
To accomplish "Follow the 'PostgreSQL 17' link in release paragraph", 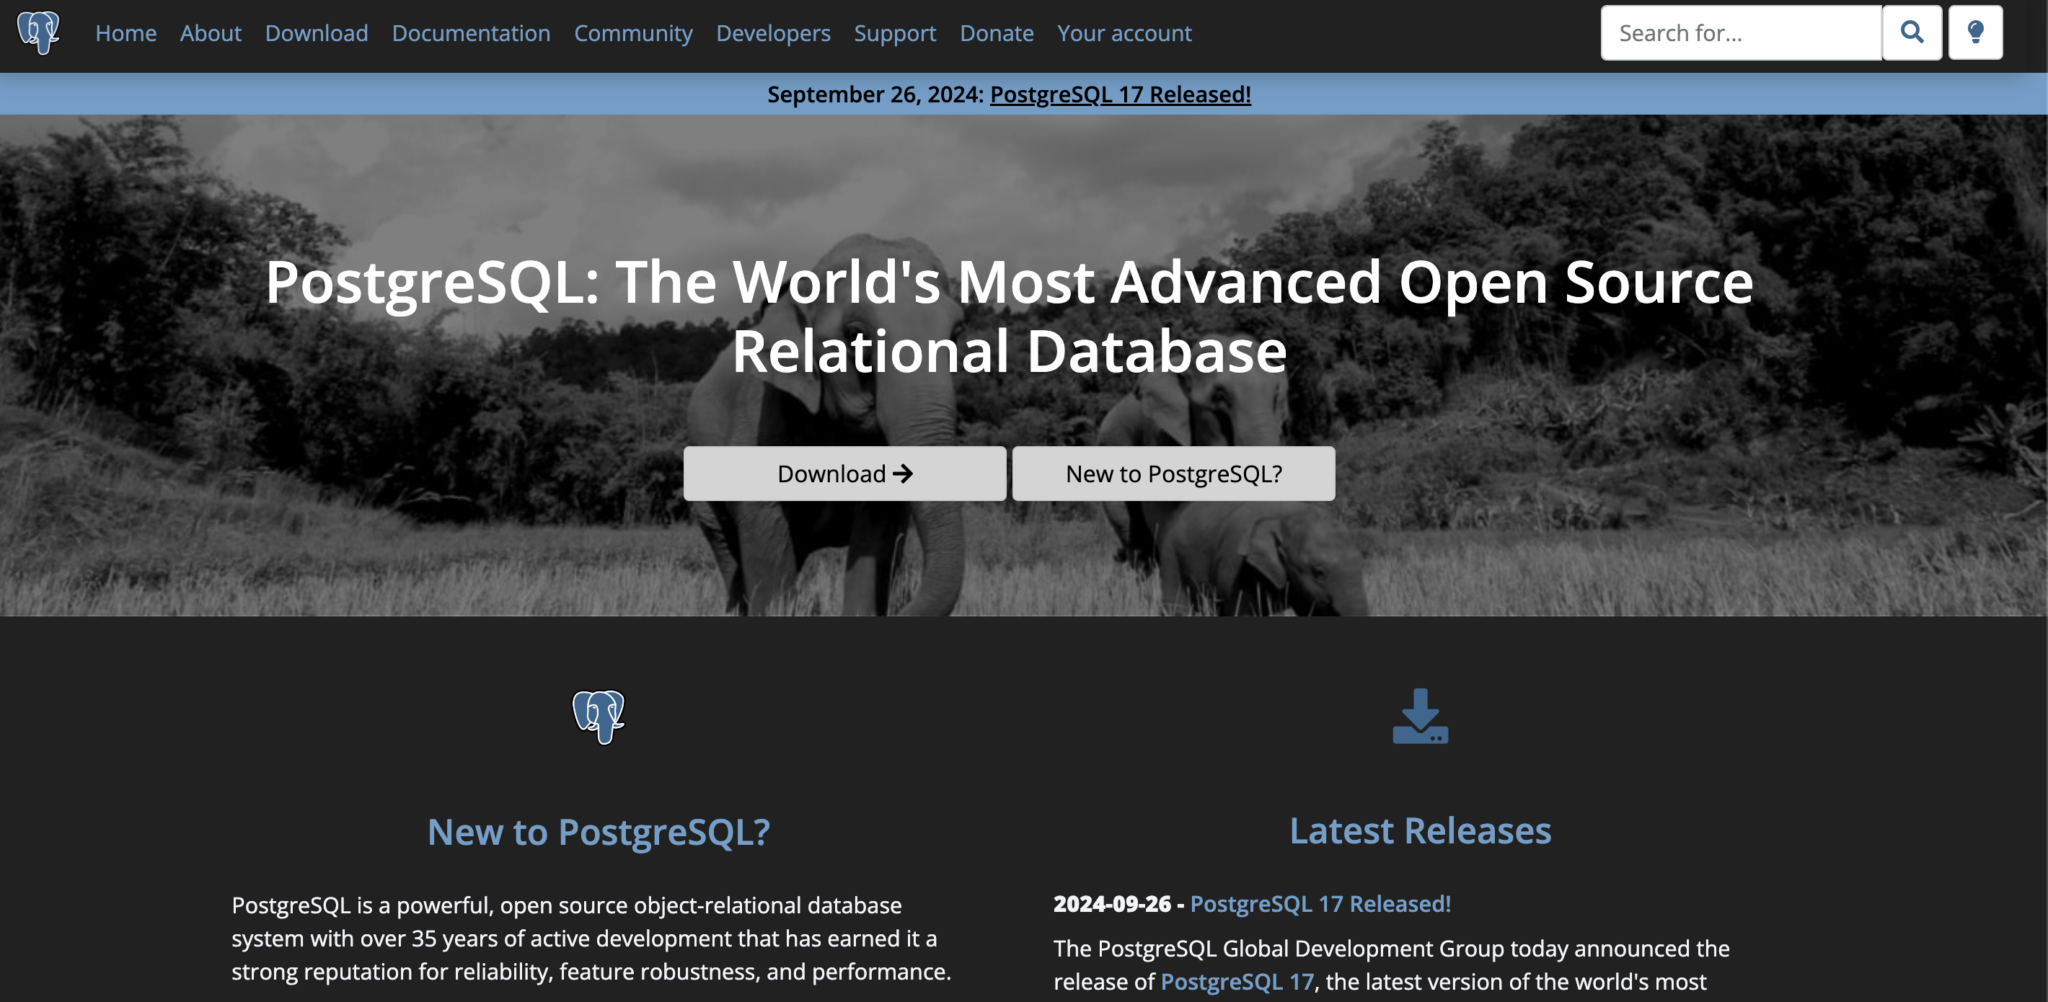I will 1237,982.
